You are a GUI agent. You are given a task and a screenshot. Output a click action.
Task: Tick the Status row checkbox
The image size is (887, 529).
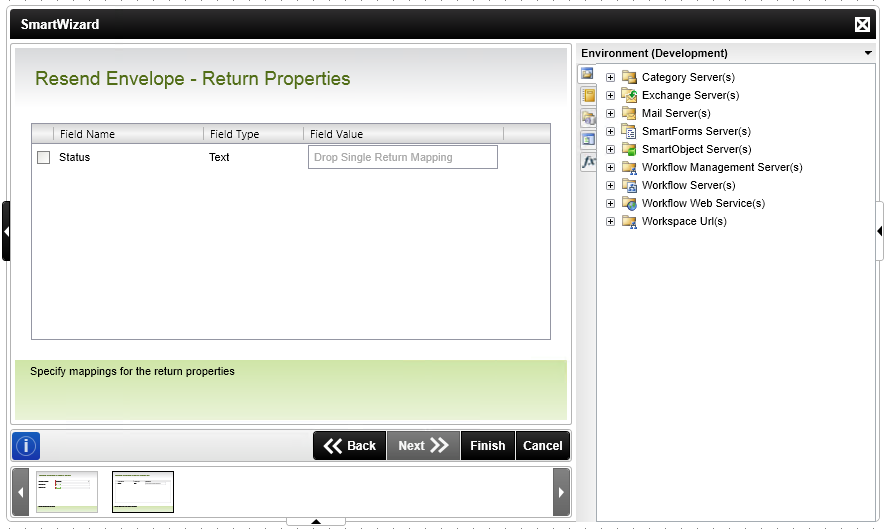[44, 157]
